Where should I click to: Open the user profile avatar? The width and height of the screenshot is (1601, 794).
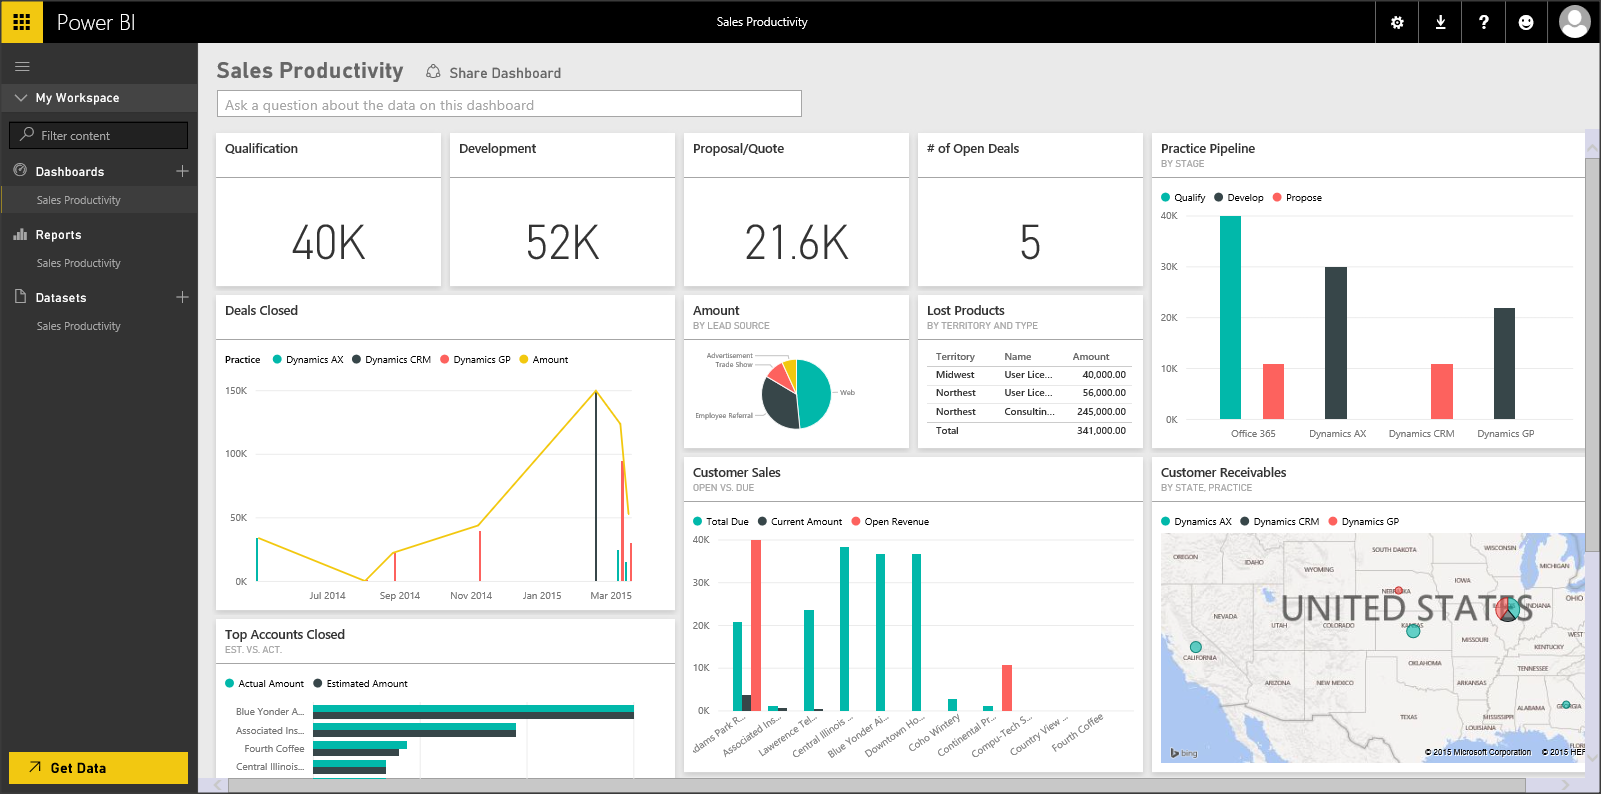(x=1574, y=22)
